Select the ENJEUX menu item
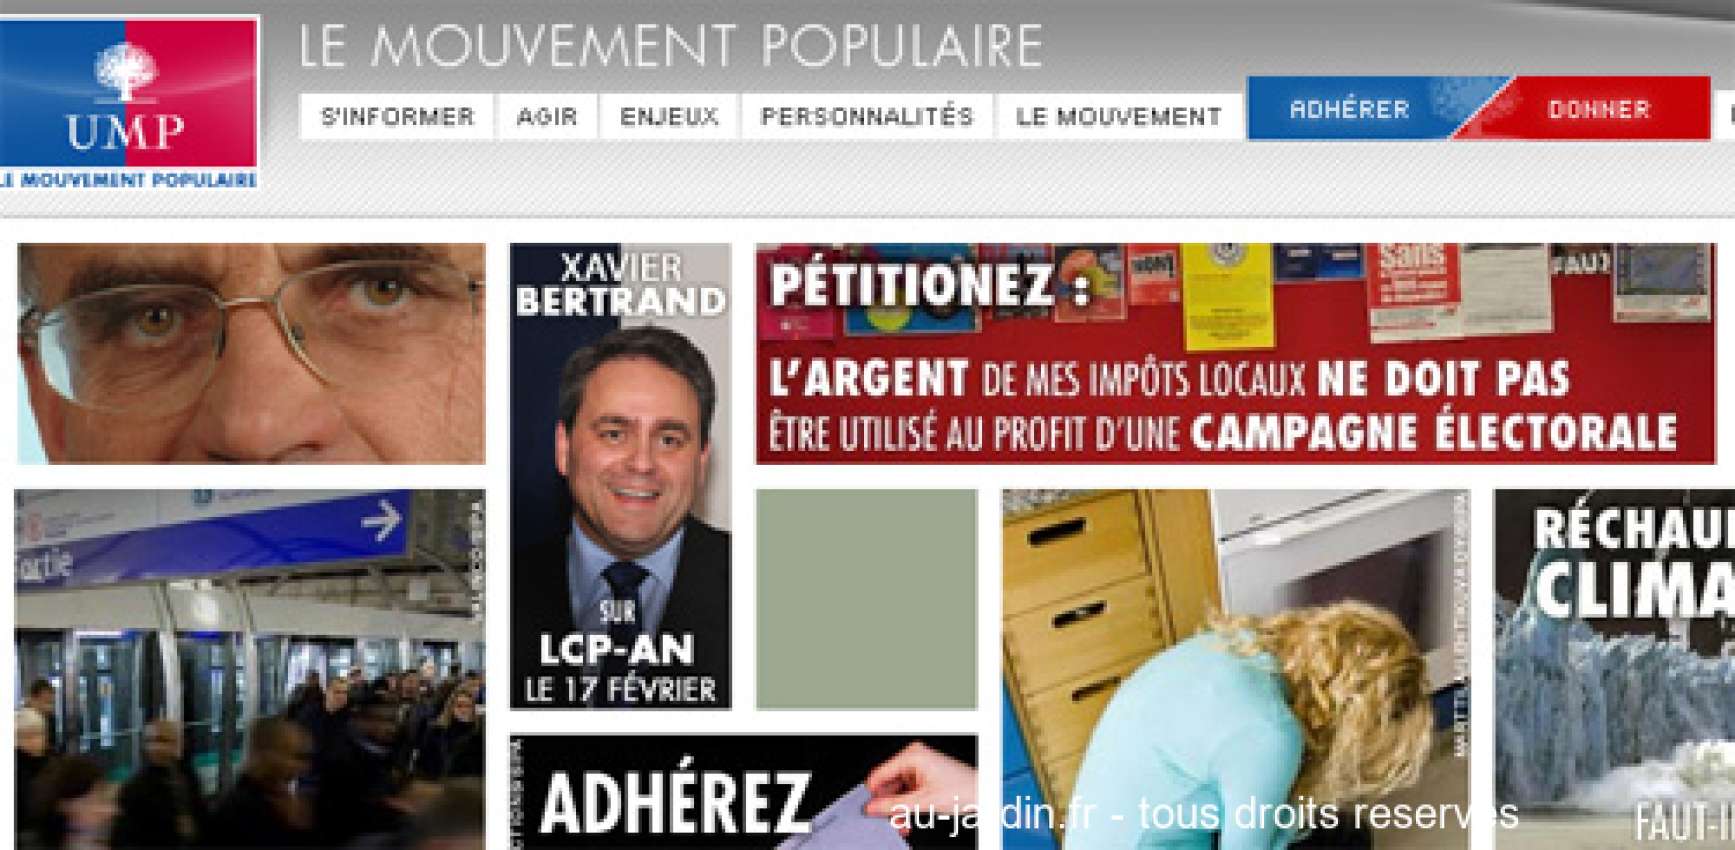The height and width of the screenshot is (850, 1735). [669, 117]
